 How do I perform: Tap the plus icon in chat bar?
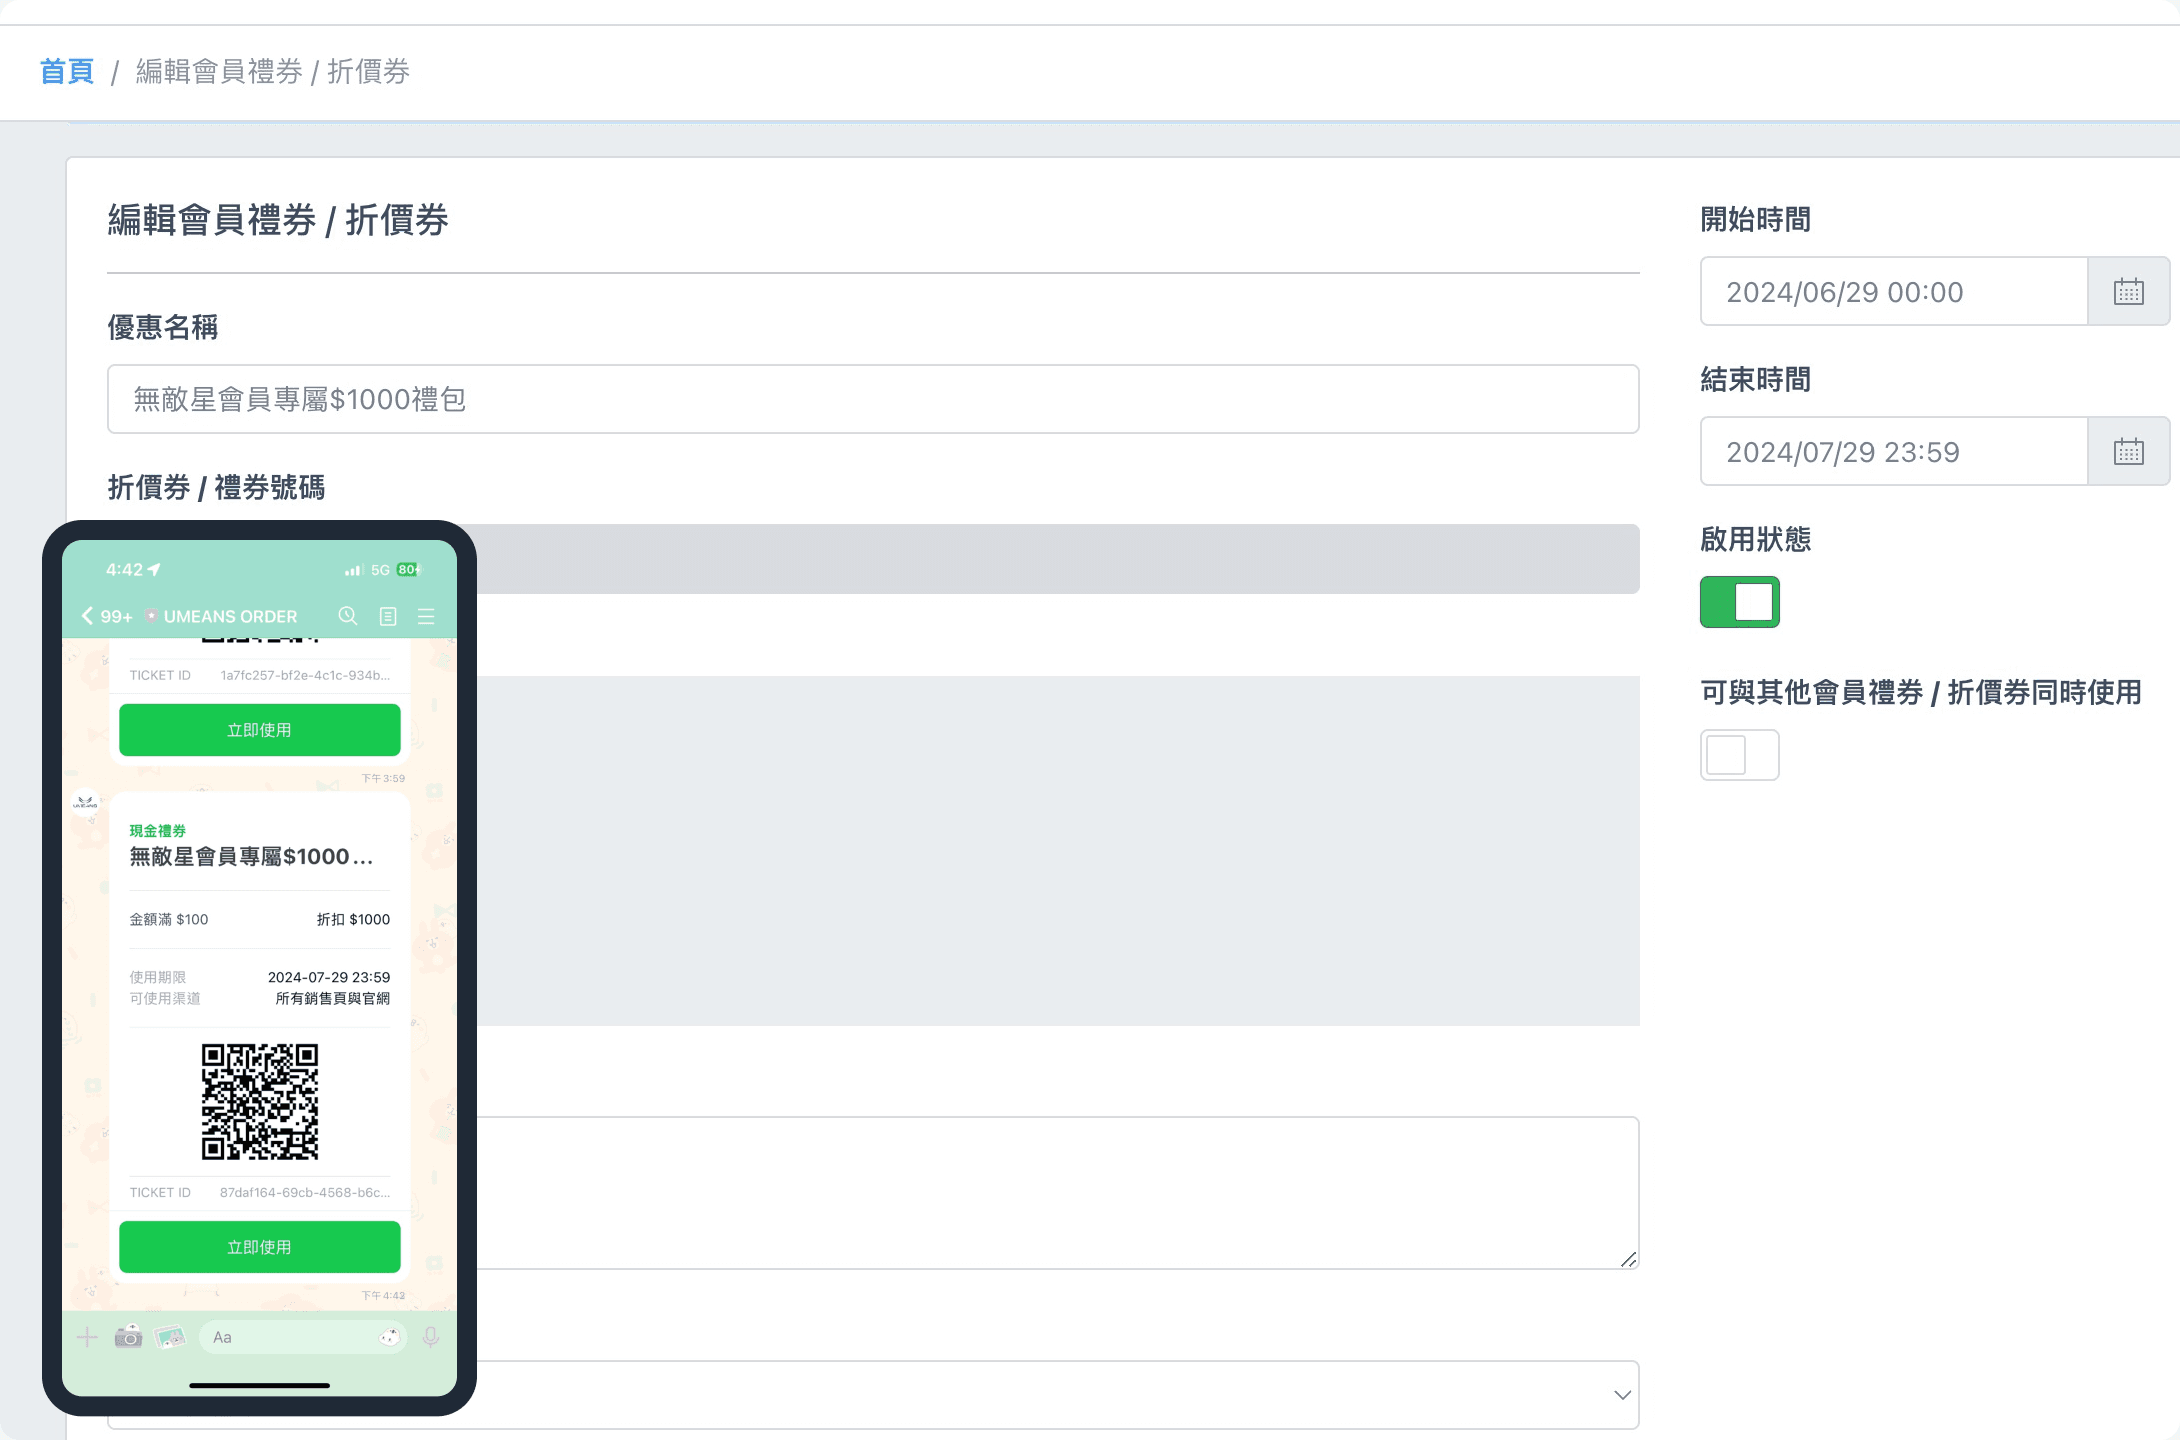[x=87, y=1337]
